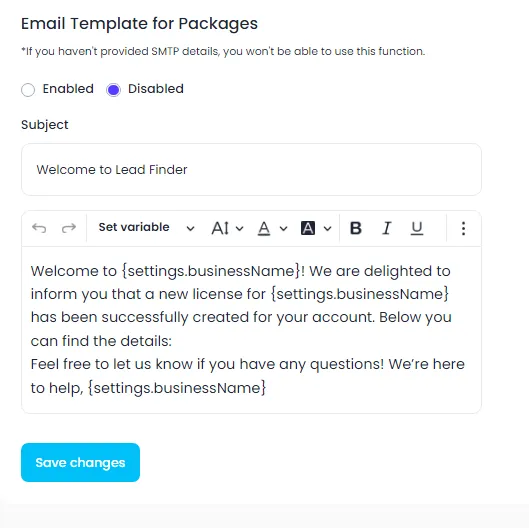Click the Disabled label text
Image resolution: width=529 pixels, height=528 pixels.
[x=156, y=89]
